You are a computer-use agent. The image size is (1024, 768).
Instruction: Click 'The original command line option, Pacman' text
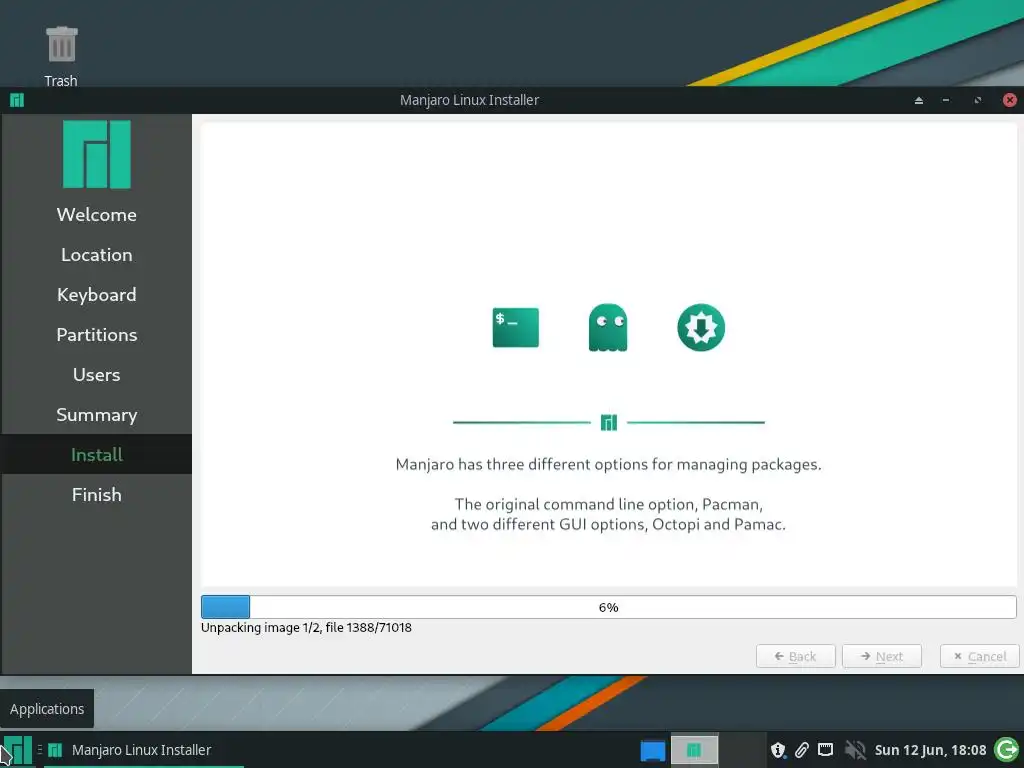tap(609, 504)
